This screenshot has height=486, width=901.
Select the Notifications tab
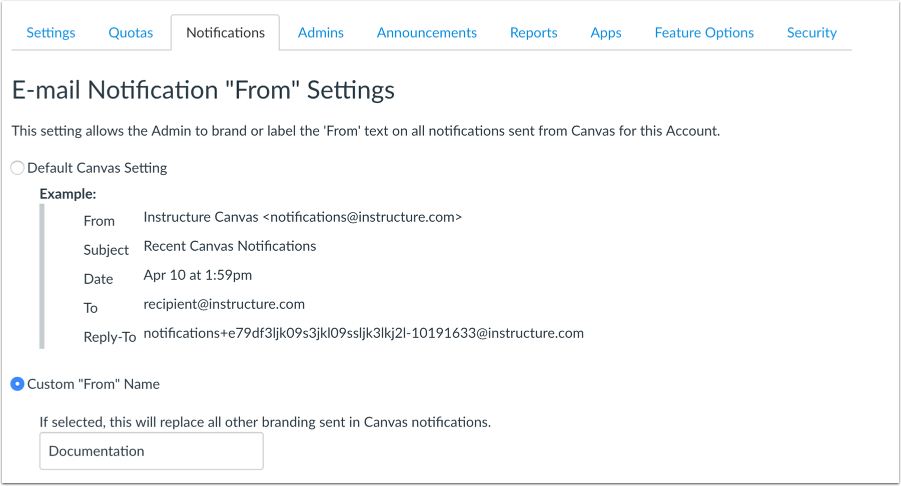pos(225,33)
